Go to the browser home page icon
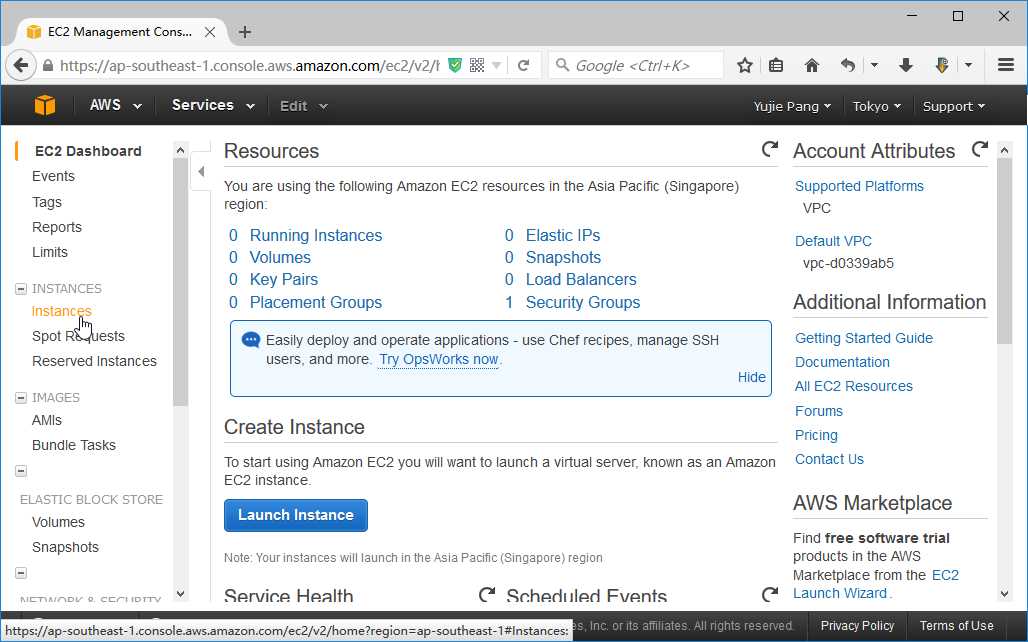Image resolution: width=1028 pixels, height=642 pixels. 812,66
